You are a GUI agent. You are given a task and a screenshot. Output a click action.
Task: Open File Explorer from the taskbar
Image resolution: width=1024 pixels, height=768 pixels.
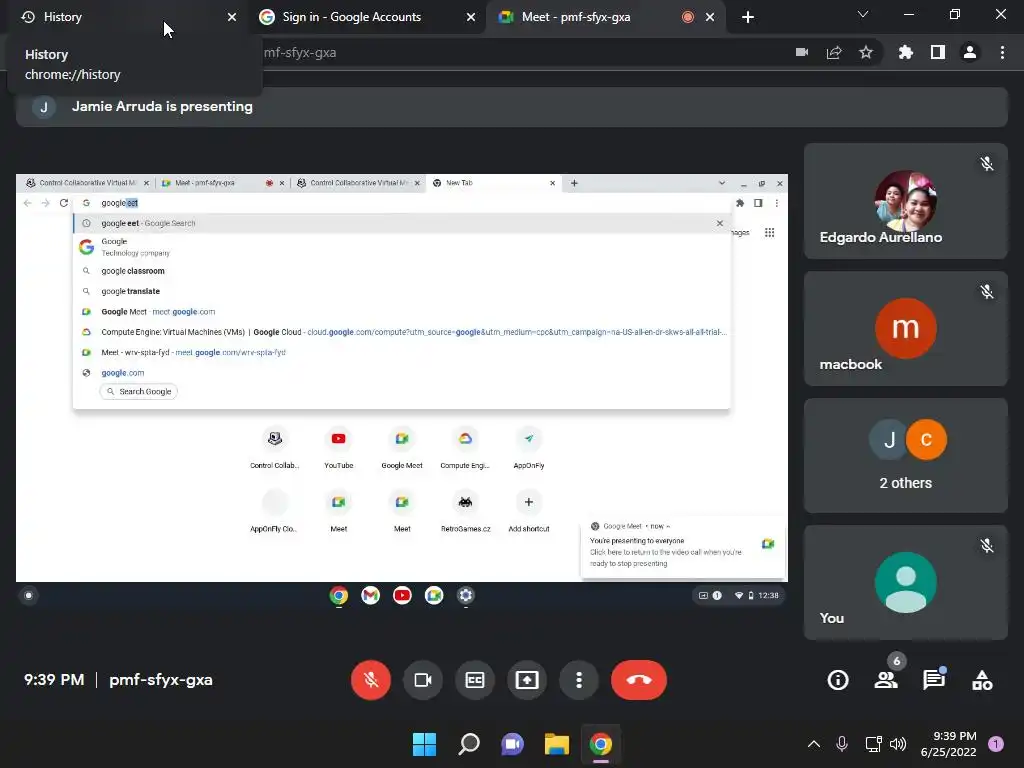[x=557, y=744]
